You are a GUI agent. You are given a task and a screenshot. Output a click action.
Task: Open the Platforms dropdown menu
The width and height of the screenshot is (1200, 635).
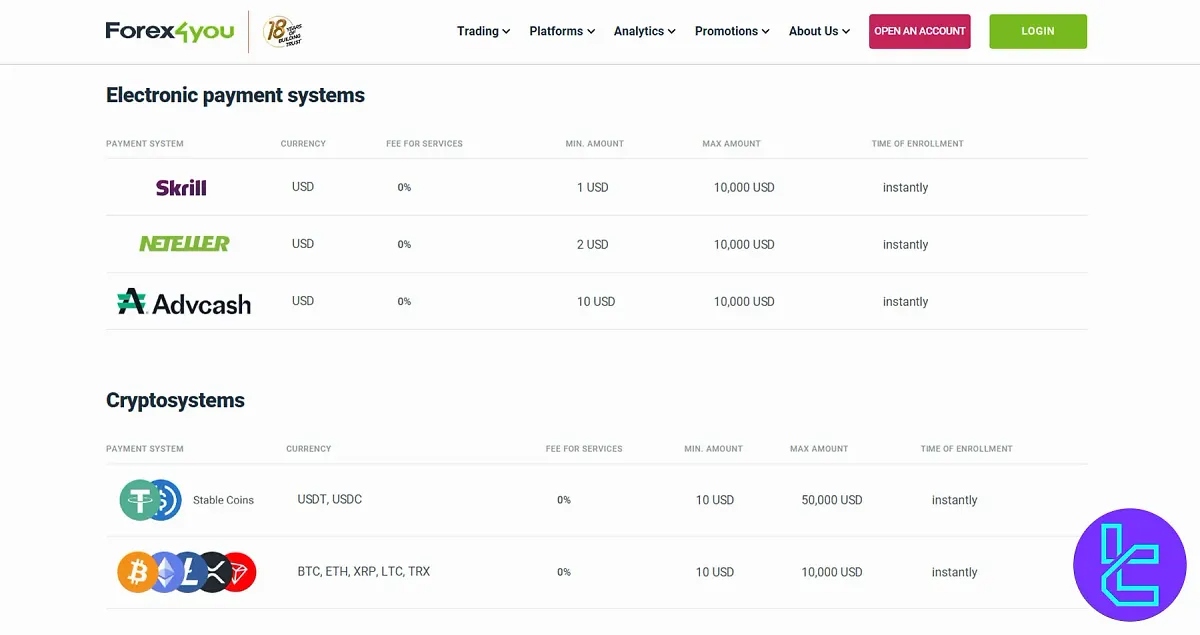click(x=562, y=31)
